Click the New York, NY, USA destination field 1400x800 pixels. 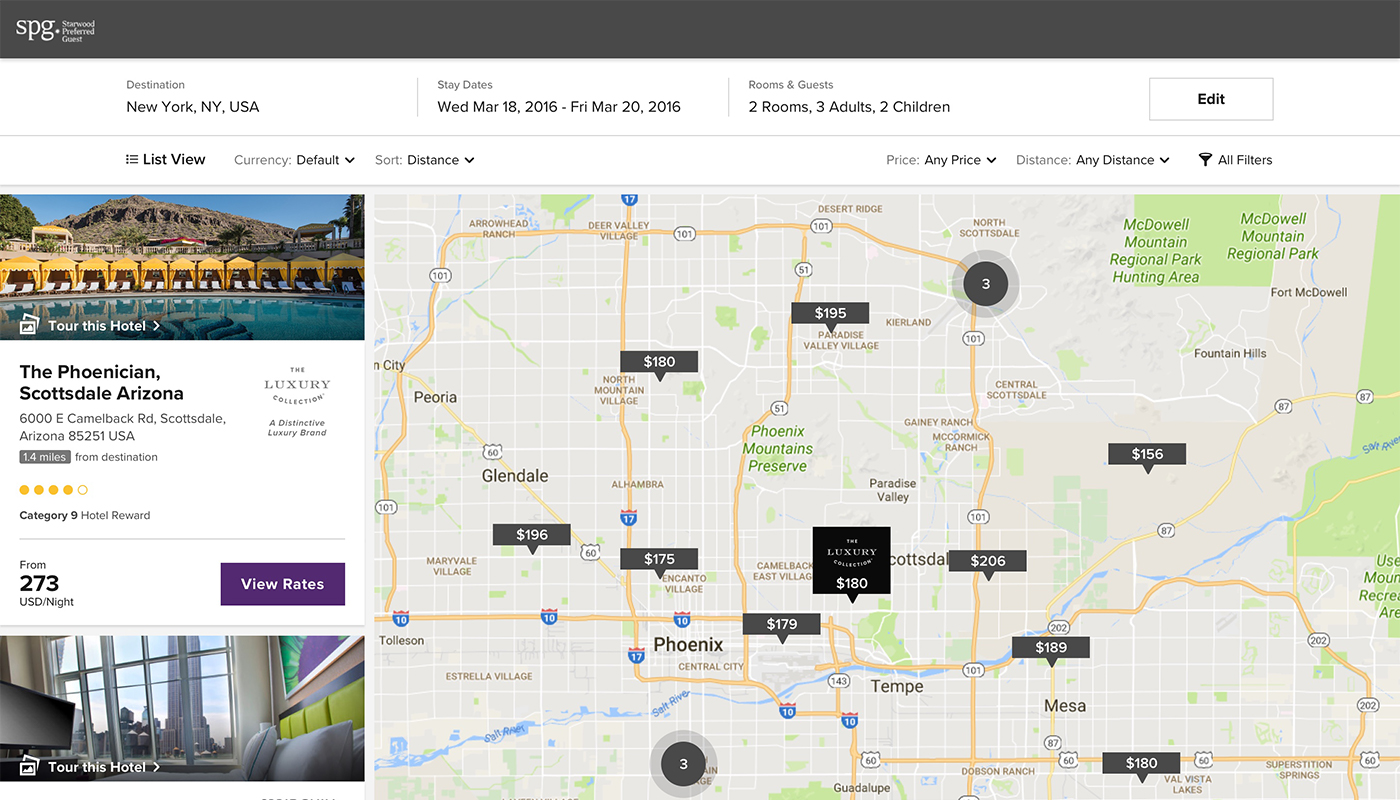click(193, 107)
